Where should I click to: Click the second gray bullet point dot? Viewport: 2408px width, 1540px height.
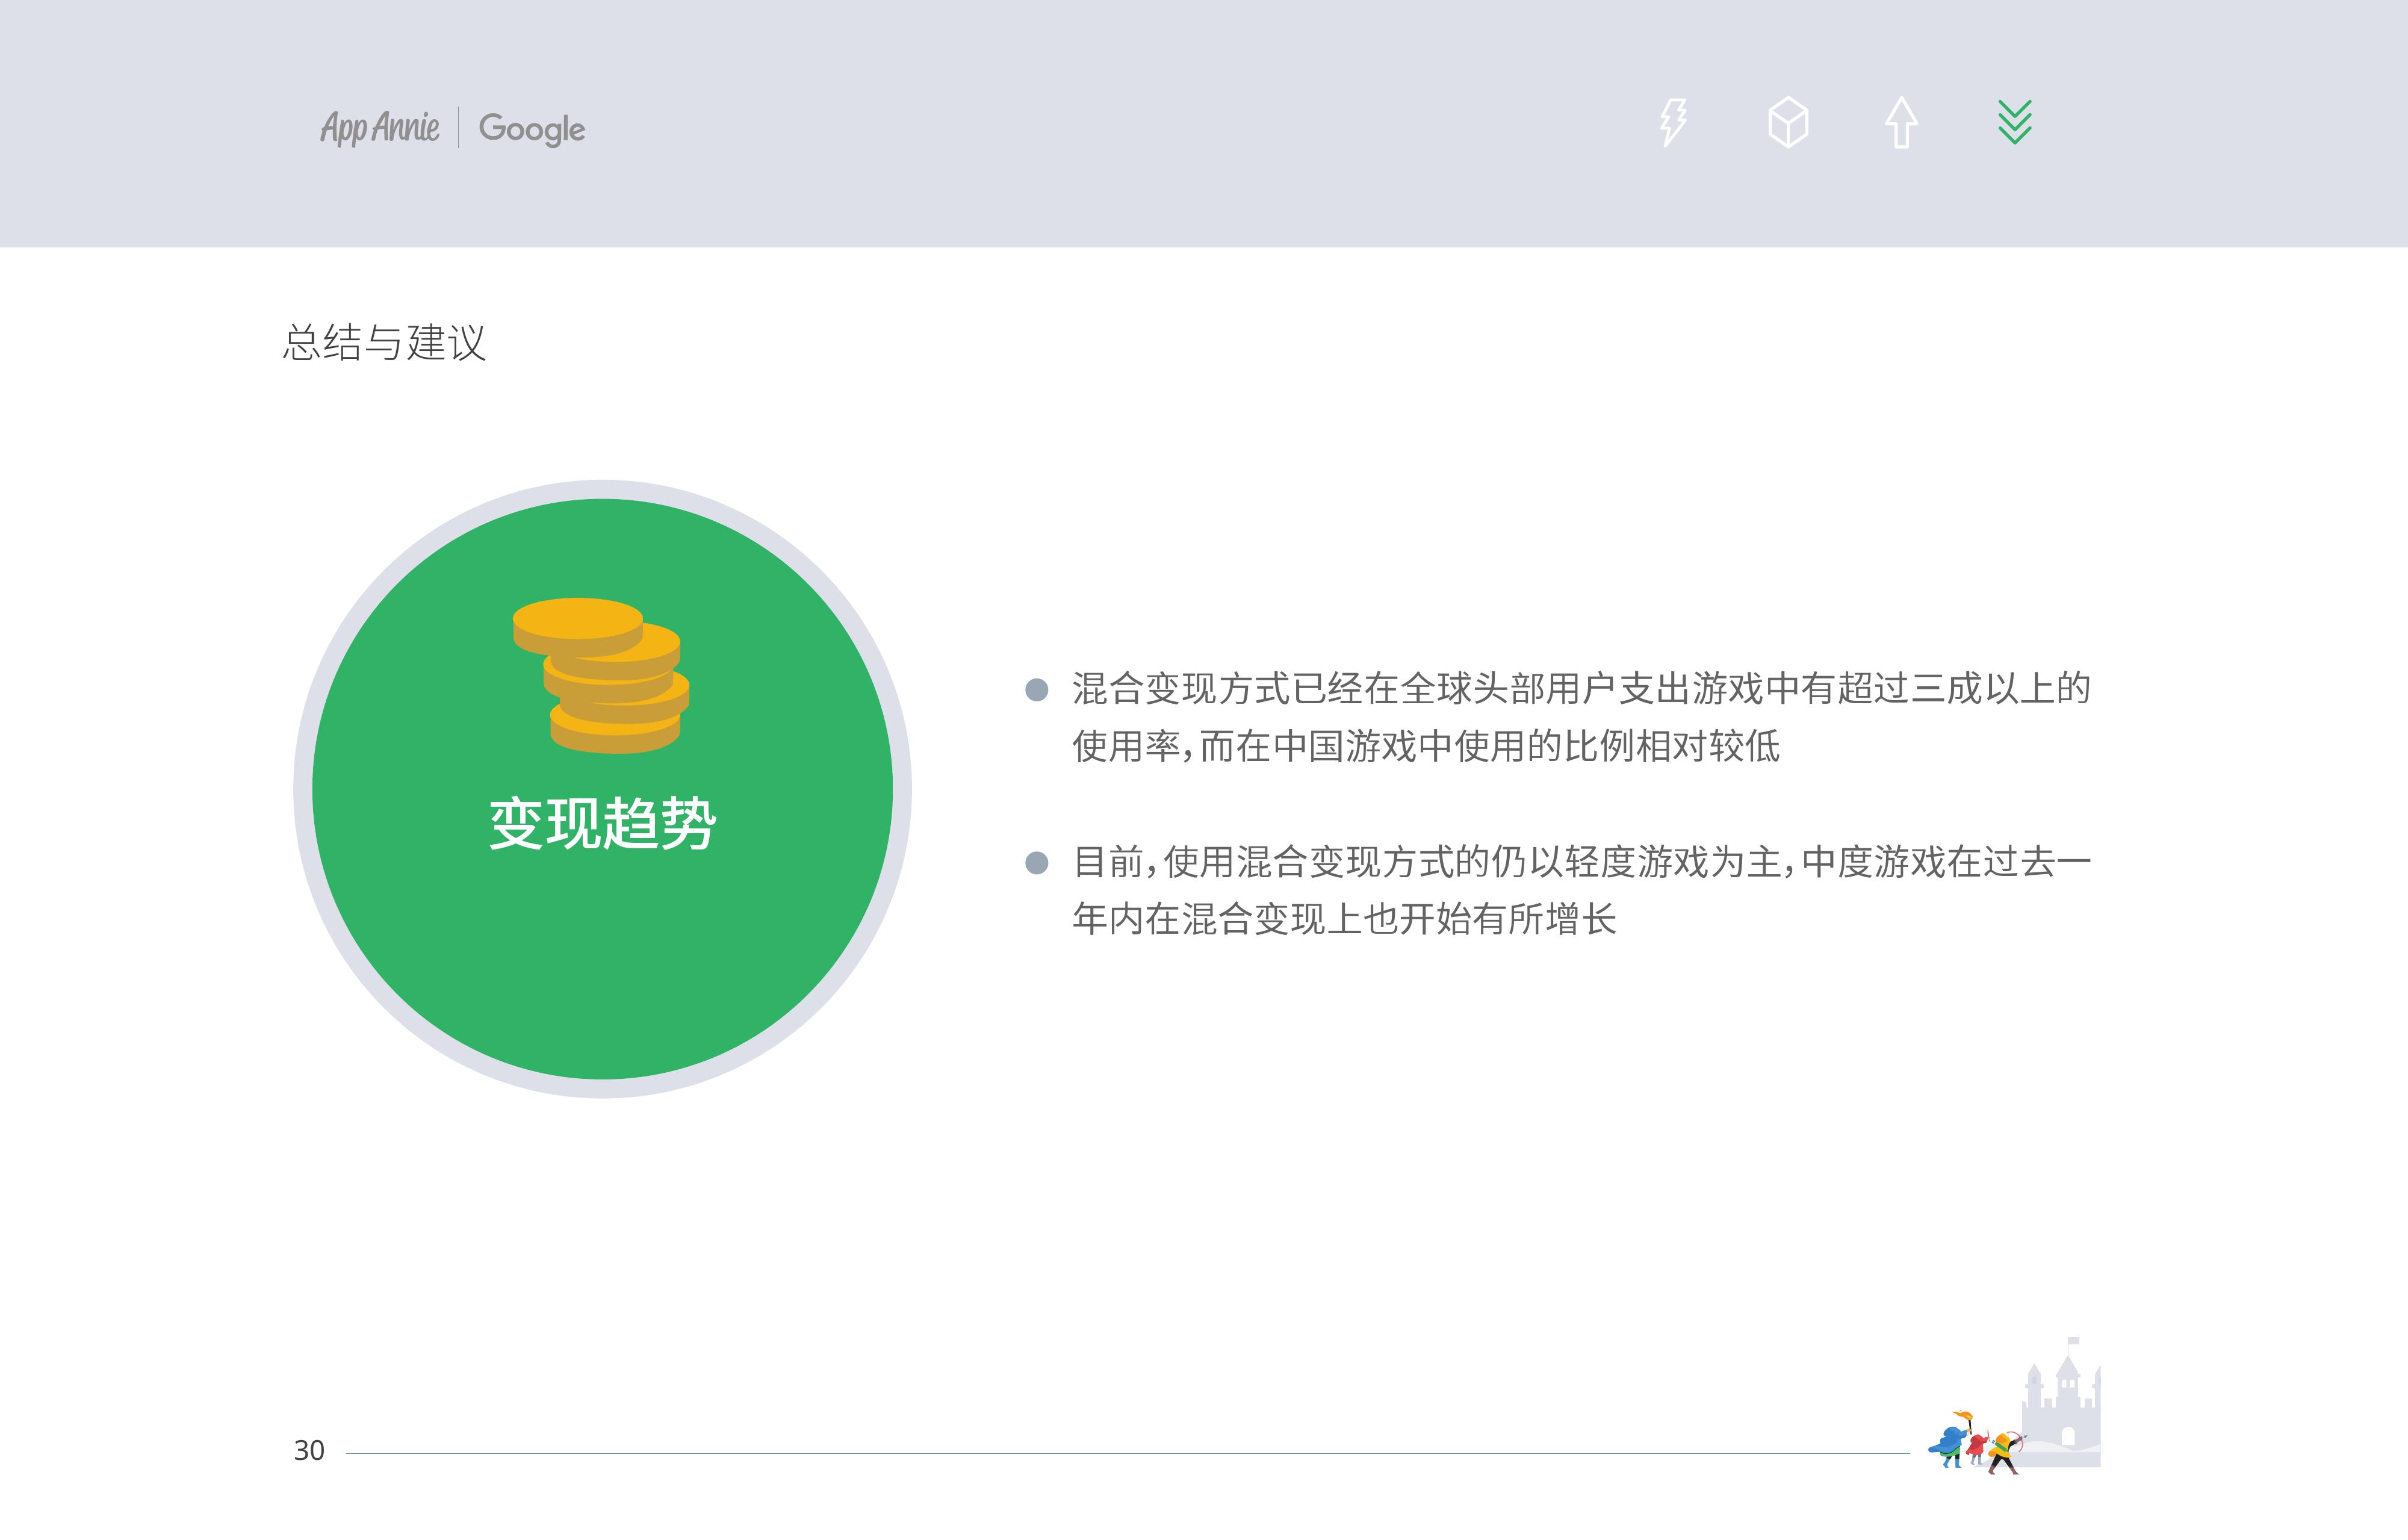(1037, 862)
